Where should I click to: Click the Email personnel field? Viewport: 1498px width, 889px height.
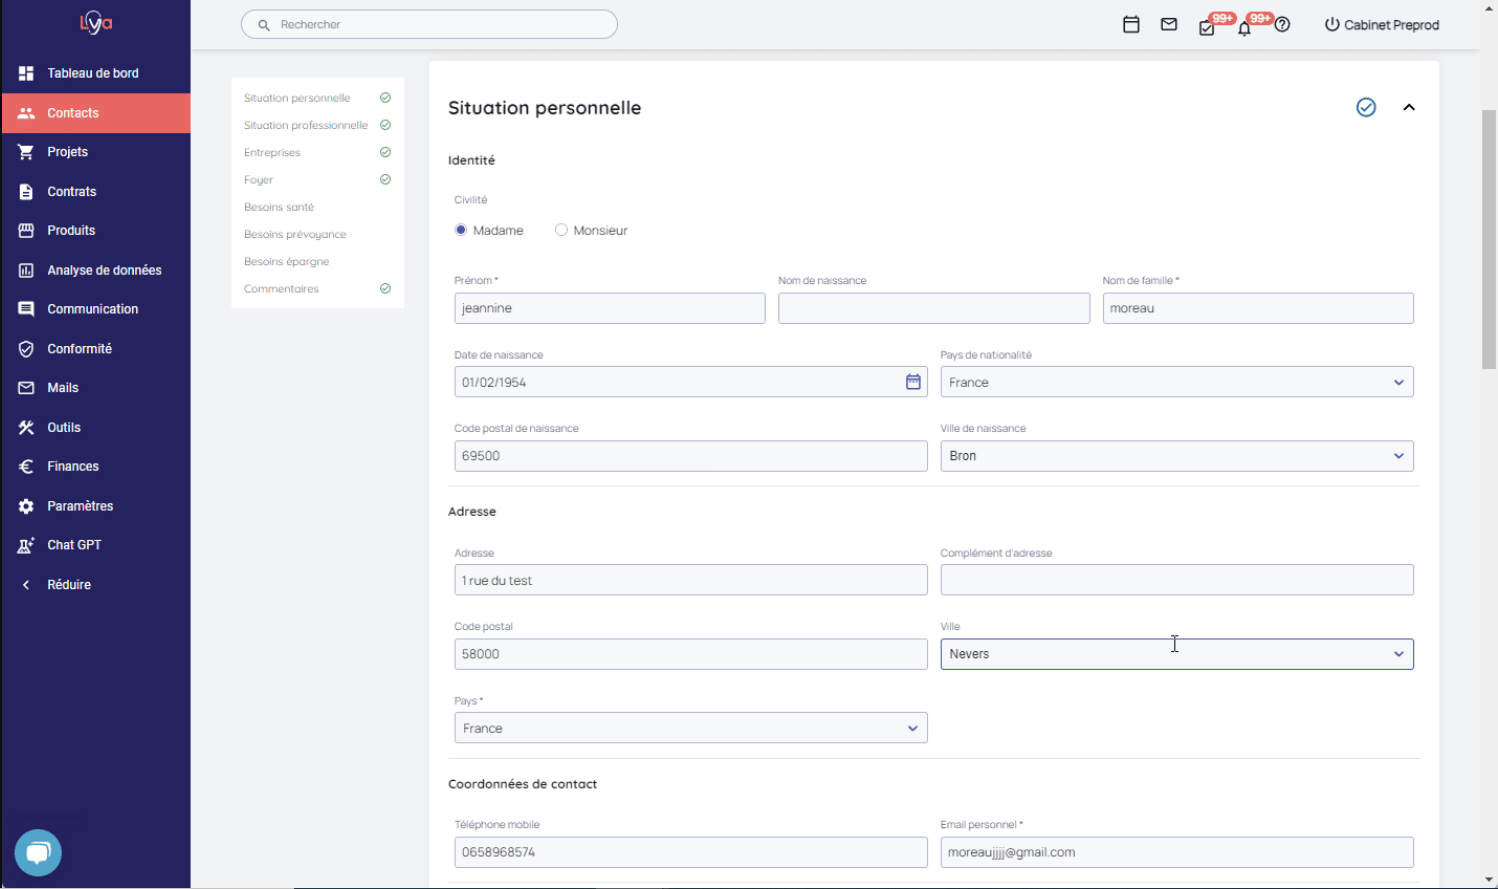click(1177, 852)
